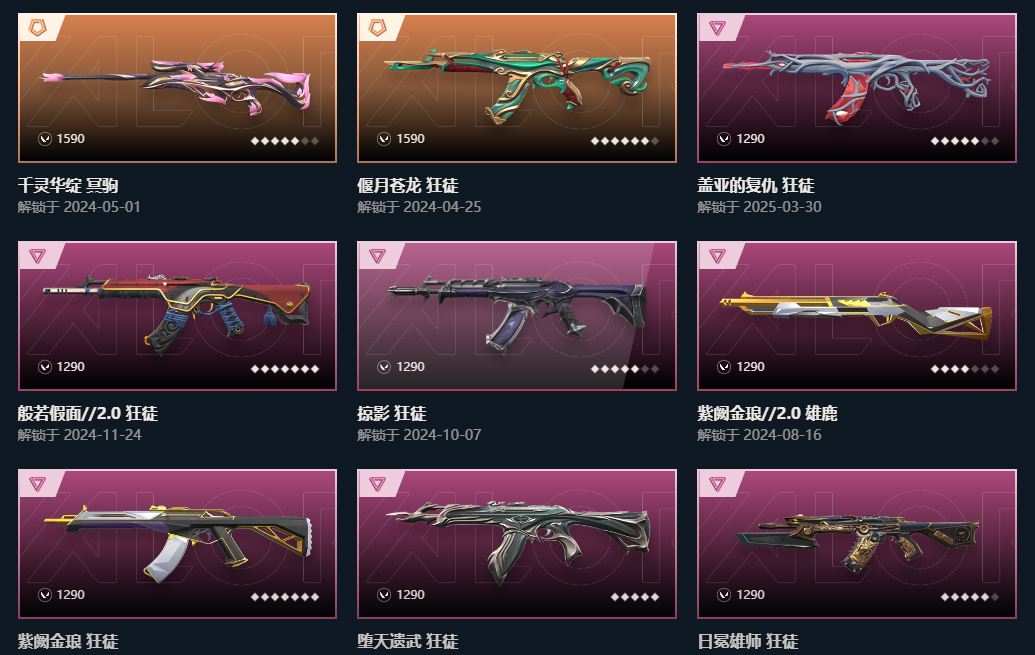The image size is (1035, 655).
Task: Select the gold shotgun 紫阙金琅//2.0 雄鹿 image
Action: click(x=857, y=314)
